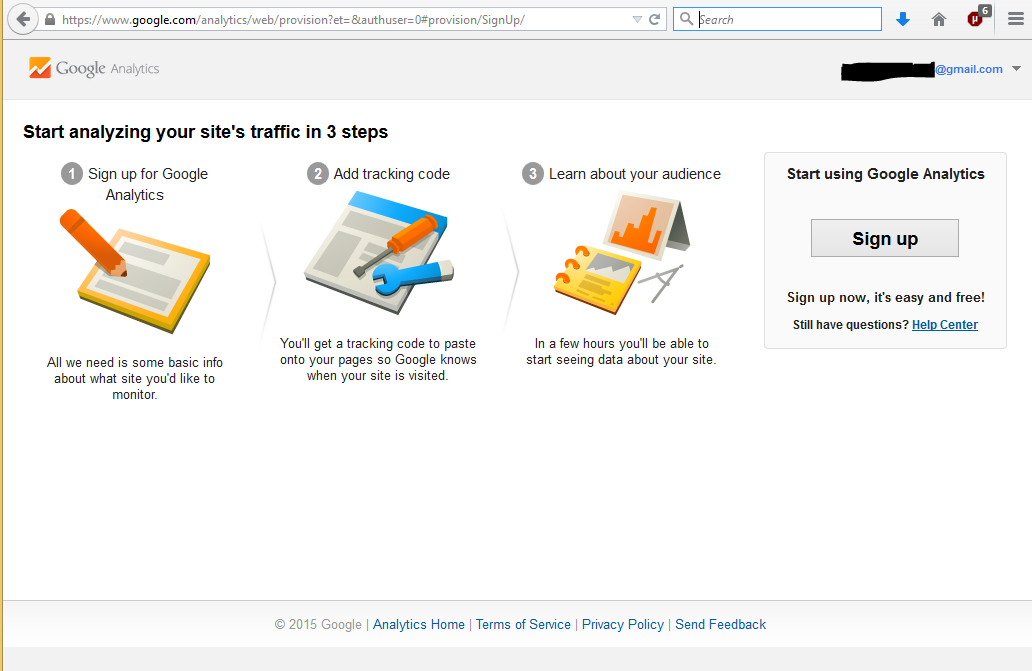The width and height of the screenshot is (1032, 671).
Task: Click the uBlock extension icon
Action: pos(976,18)
